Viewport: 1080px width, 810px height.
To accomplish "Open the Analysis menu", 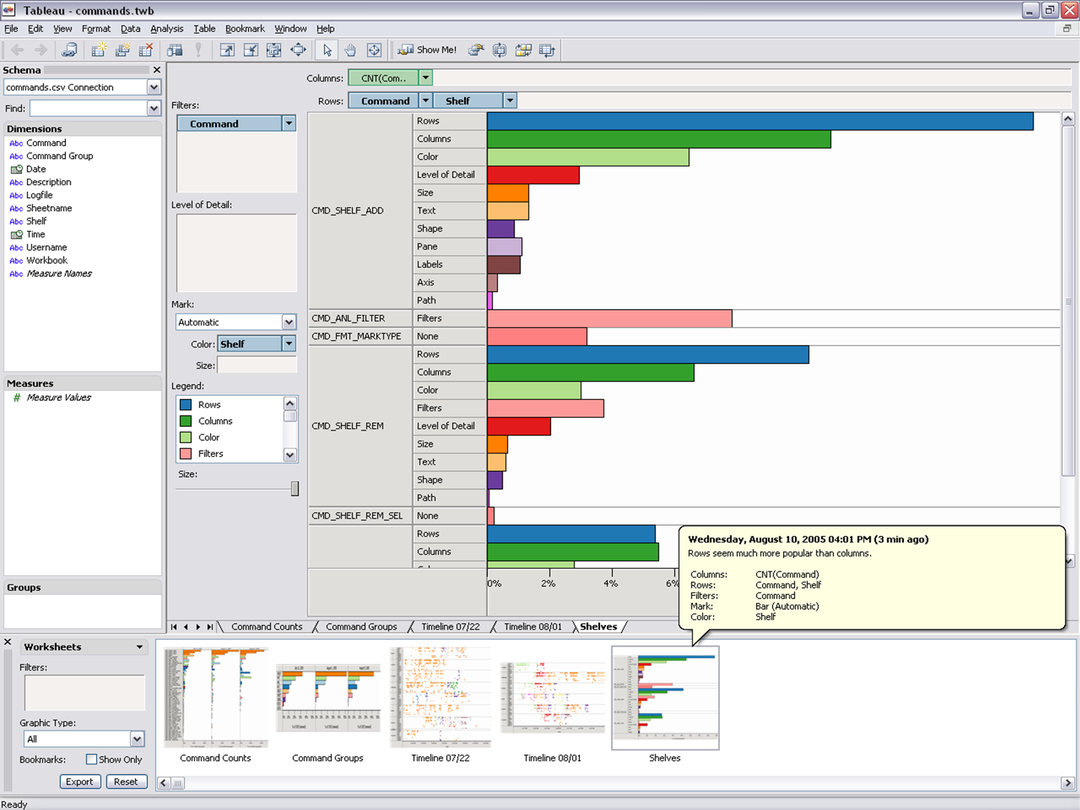I will (167, 29).
